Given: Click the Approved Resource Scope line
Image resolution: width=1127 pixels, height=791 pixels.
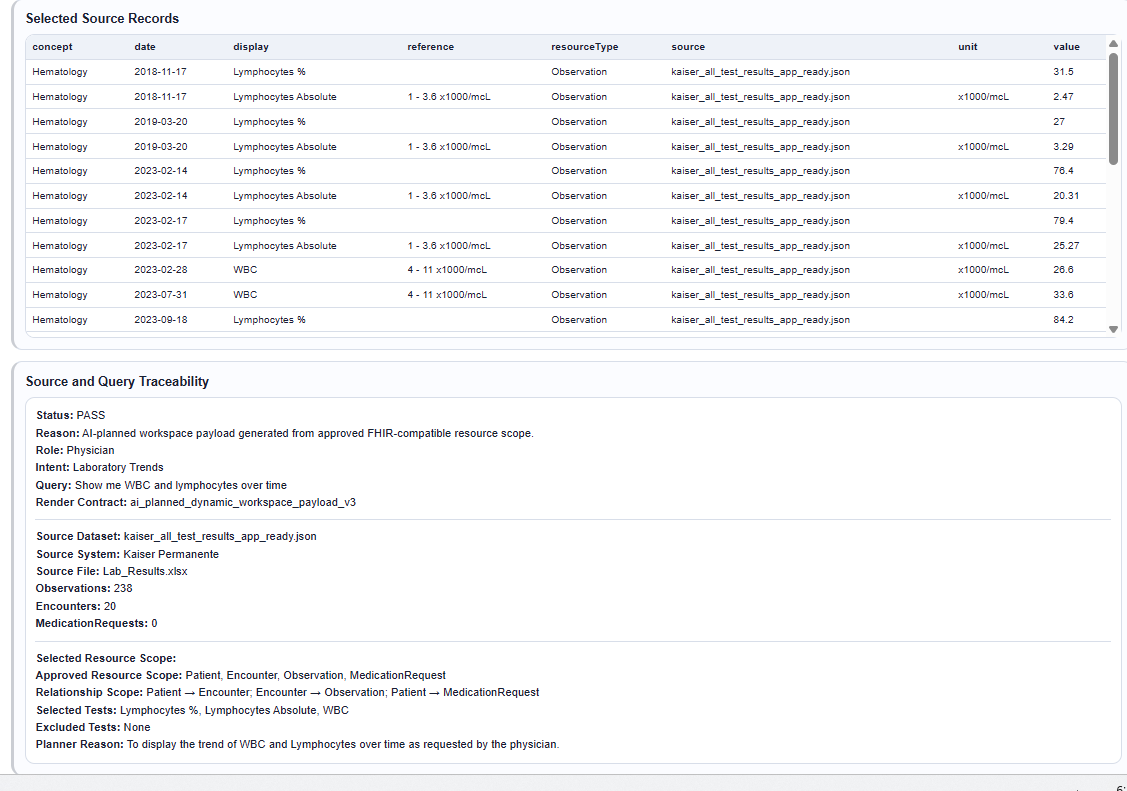Looking at the screenshot, I should click(241, 675).
